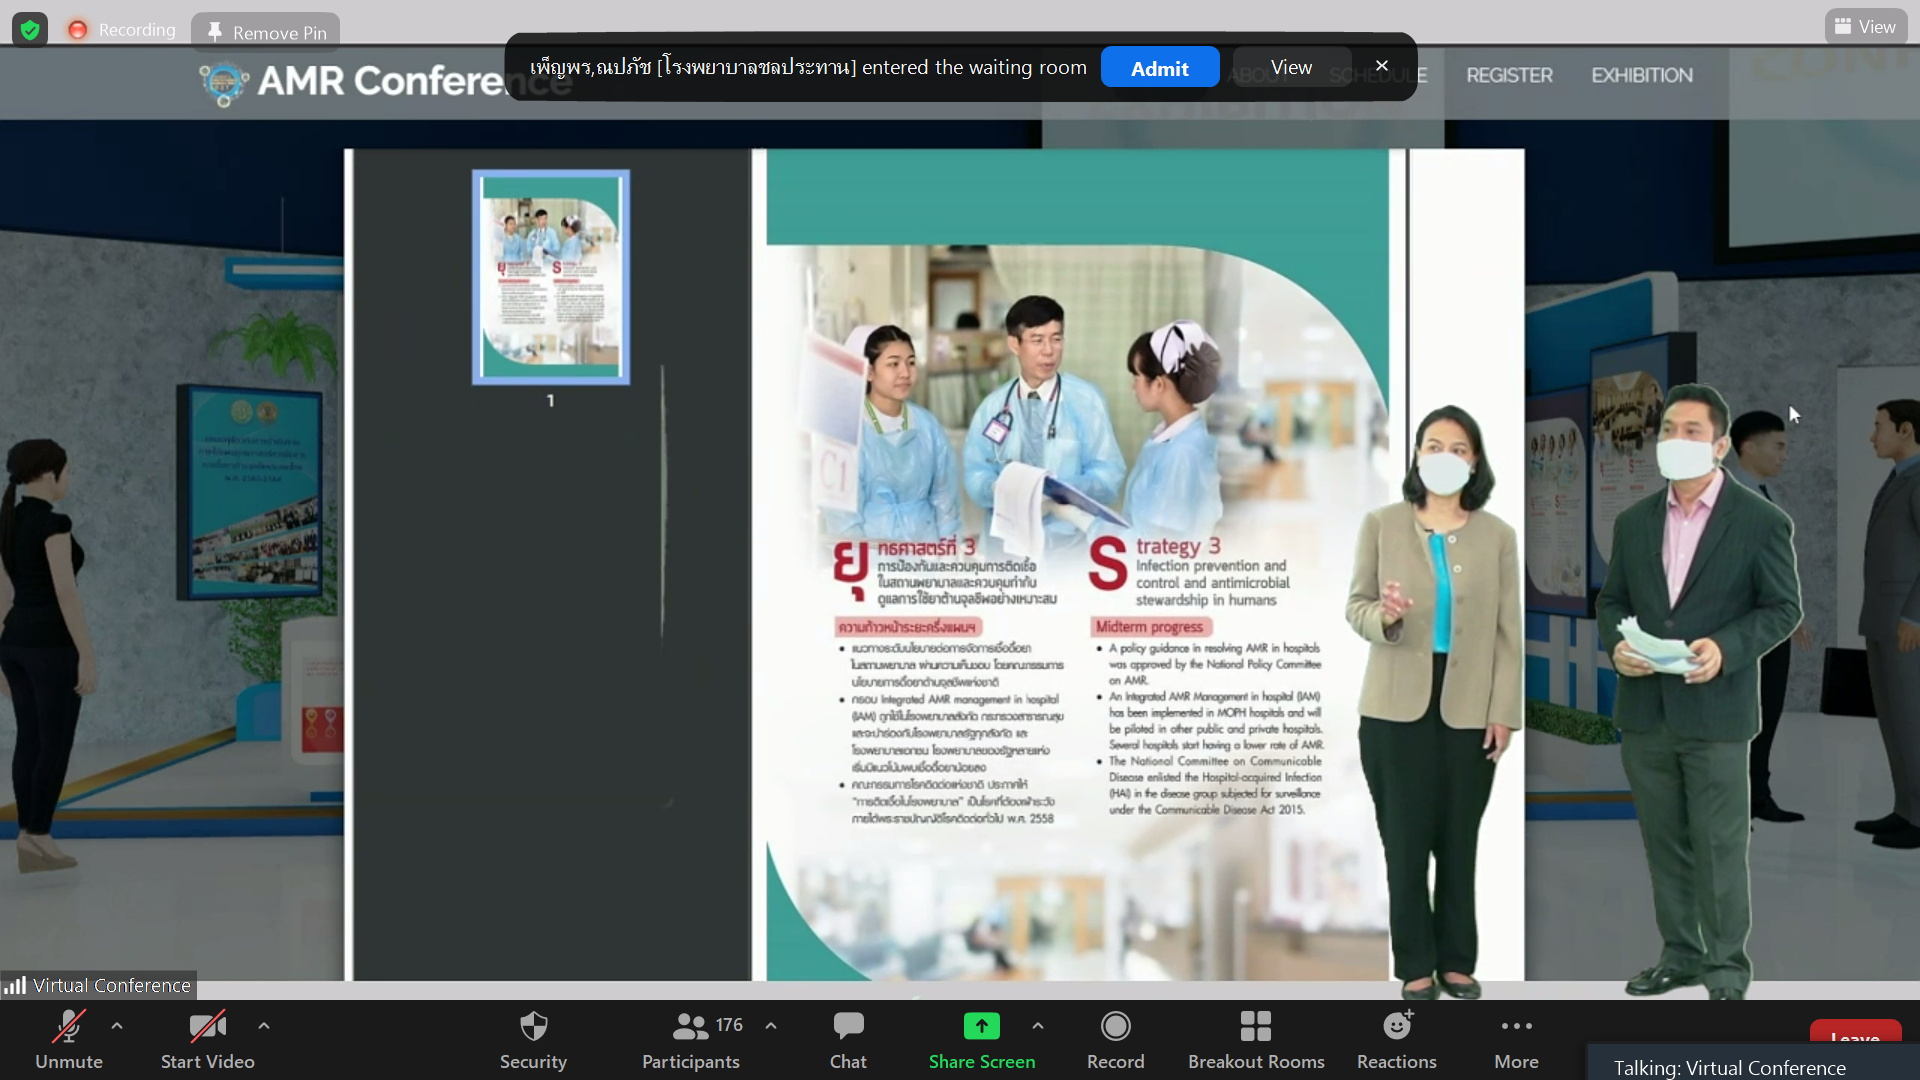Click Remove Pin button
This screenshot has height=1080, width=1920.
point(266,32)
